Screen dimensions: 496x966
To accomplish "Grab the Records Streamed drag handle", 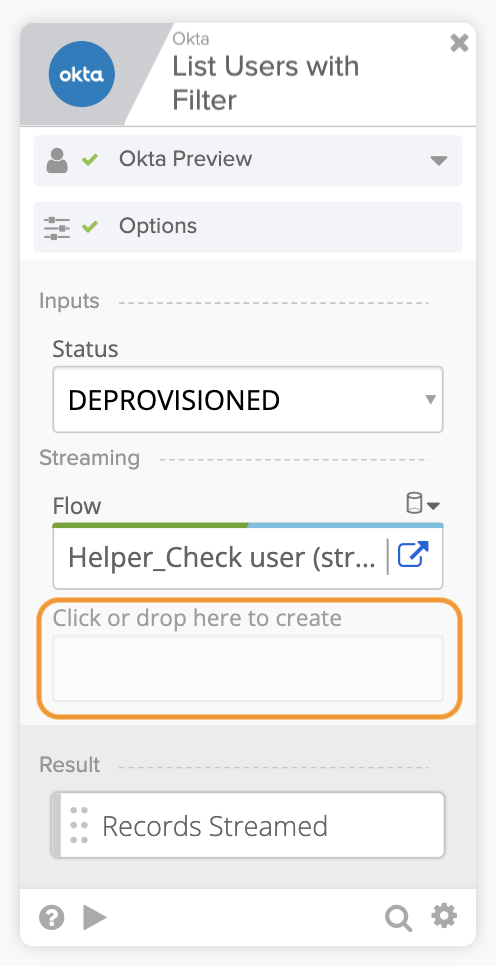I will (x=79, y=825).
